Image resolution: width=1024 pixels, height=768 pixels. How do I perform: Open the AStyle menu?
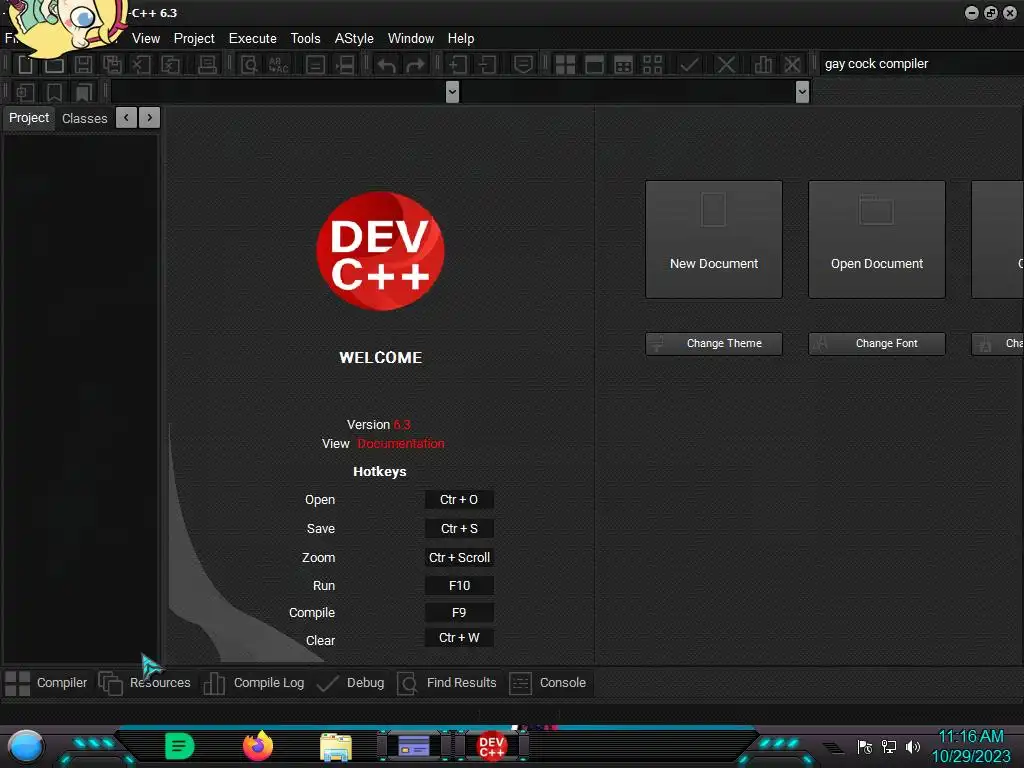(354, 39)
